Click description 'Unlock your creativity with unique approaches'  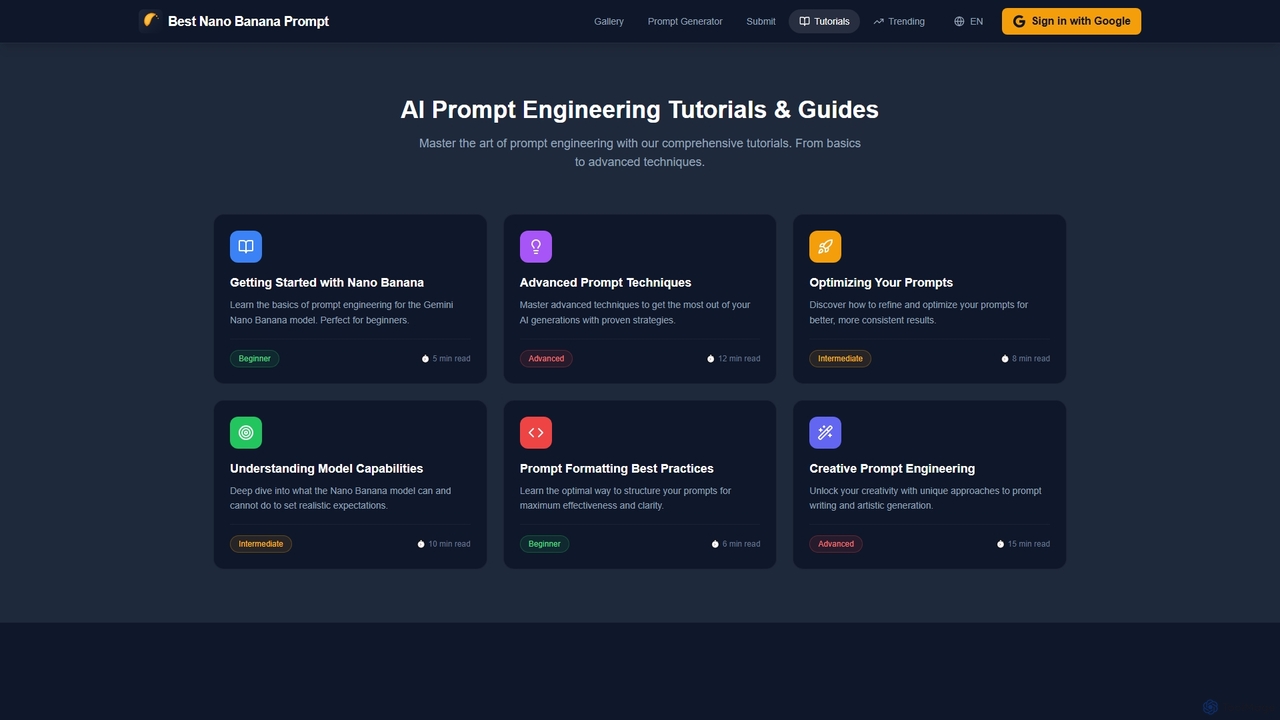[925, 498]
